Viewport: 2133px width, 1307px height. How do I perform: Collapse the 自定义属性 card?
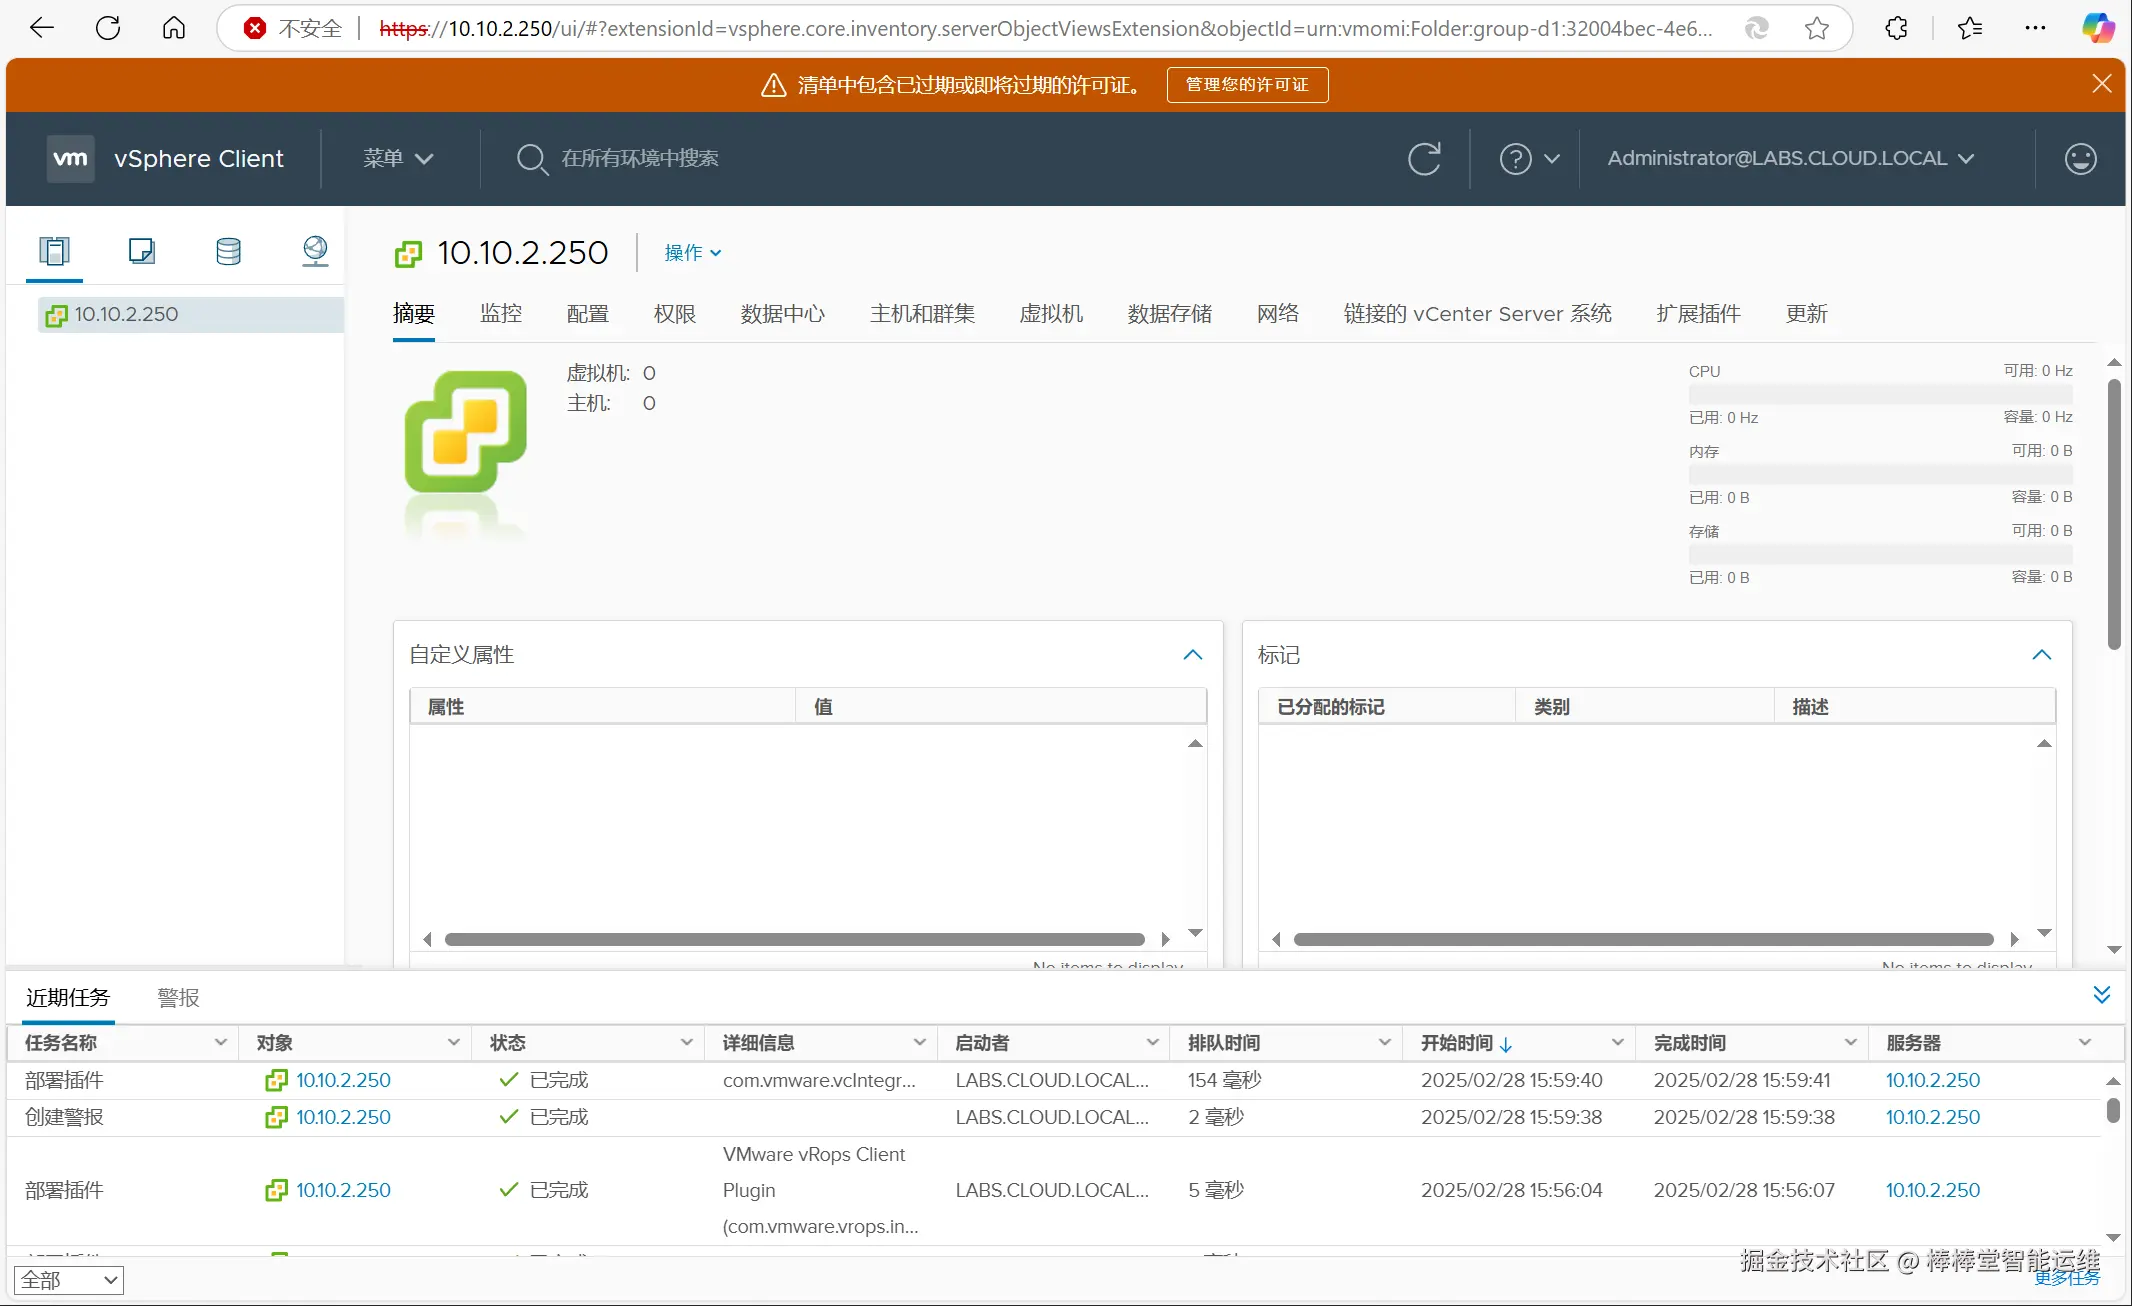[x=1192, y=655]
